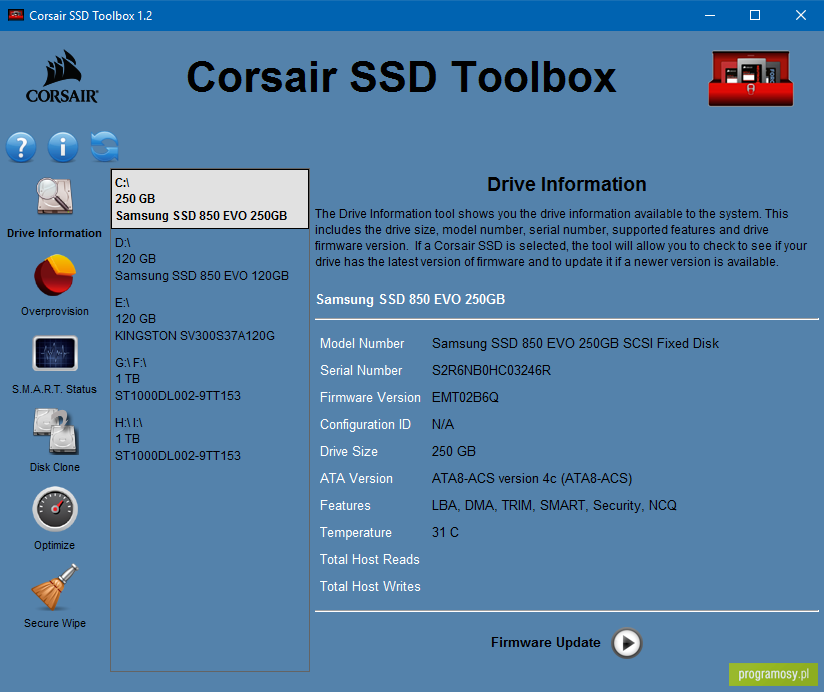Viewport: 824px width, 692px height.
Task: Click the Drive Information panel heading
Action: pos(566,184)
